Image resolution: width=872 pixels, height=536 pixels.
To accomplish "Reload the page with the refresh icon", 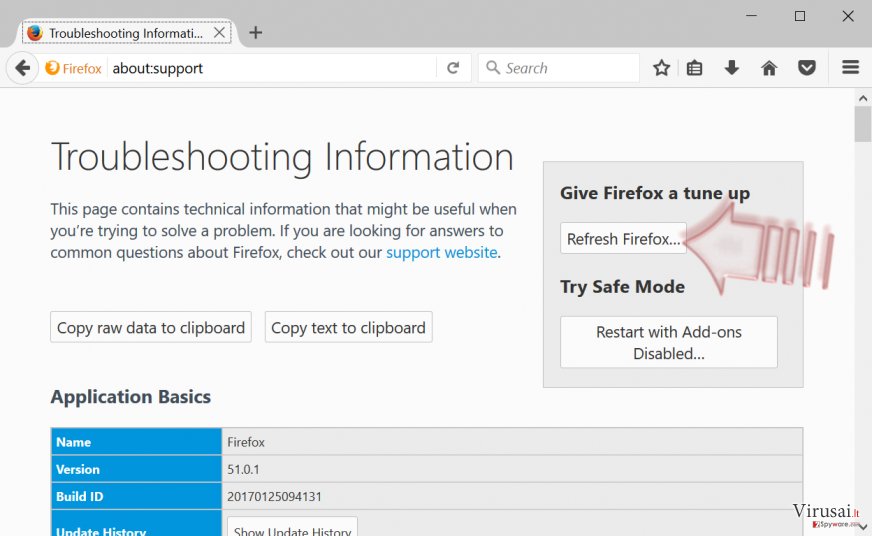I will coord(453,68).
